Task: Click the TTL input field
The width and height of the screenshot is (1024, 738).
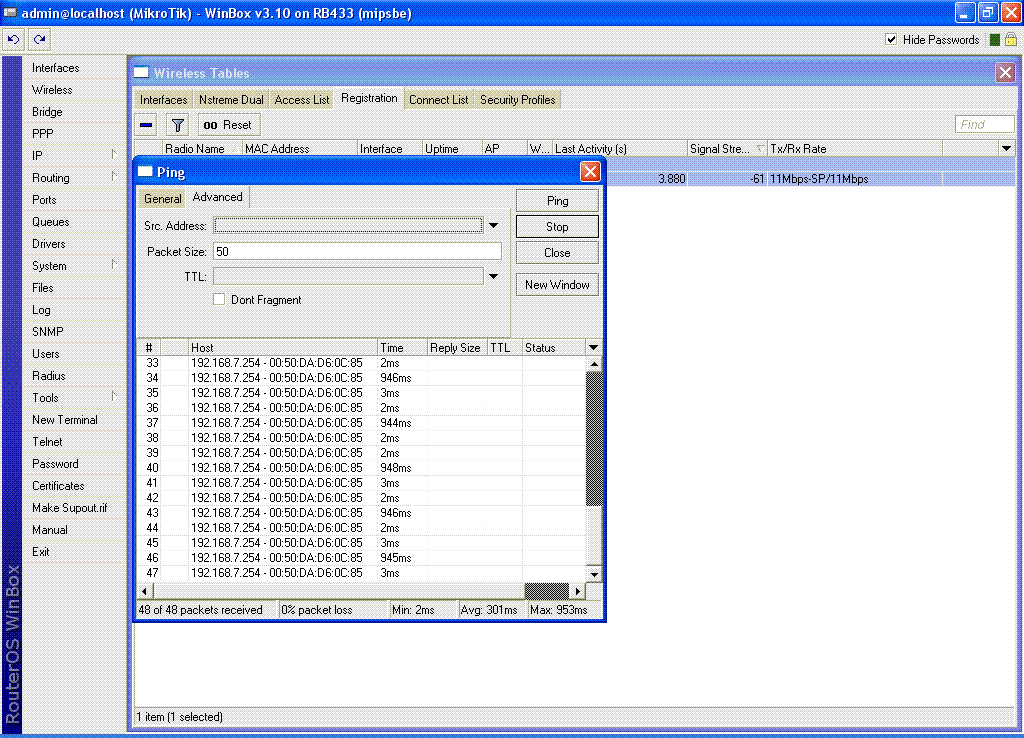Action: pos(349,276)
